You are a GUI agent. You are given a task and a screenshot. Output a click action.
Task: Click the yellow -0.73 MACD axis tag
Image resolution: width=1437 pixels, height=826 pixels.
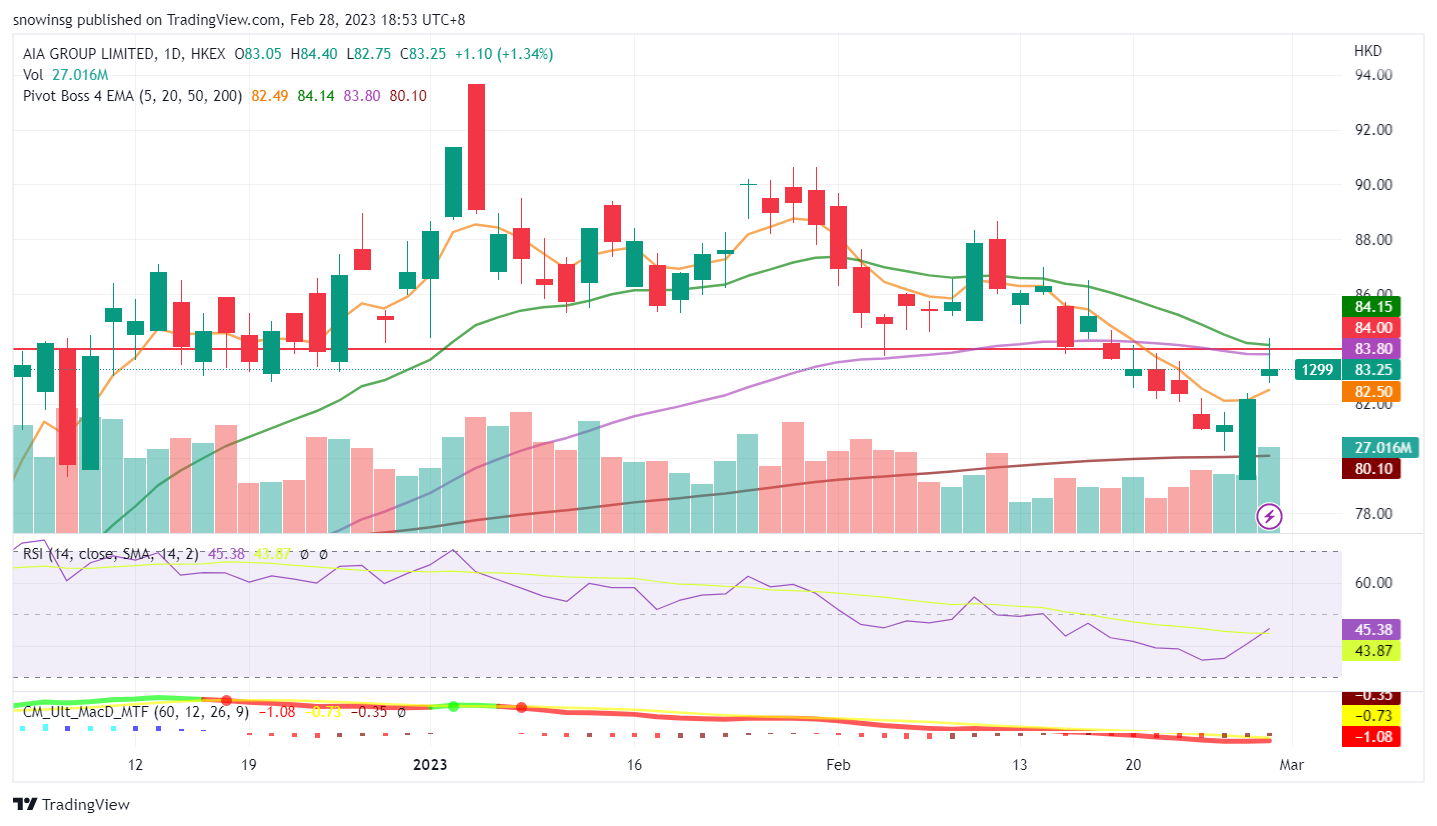[1373, 716]
